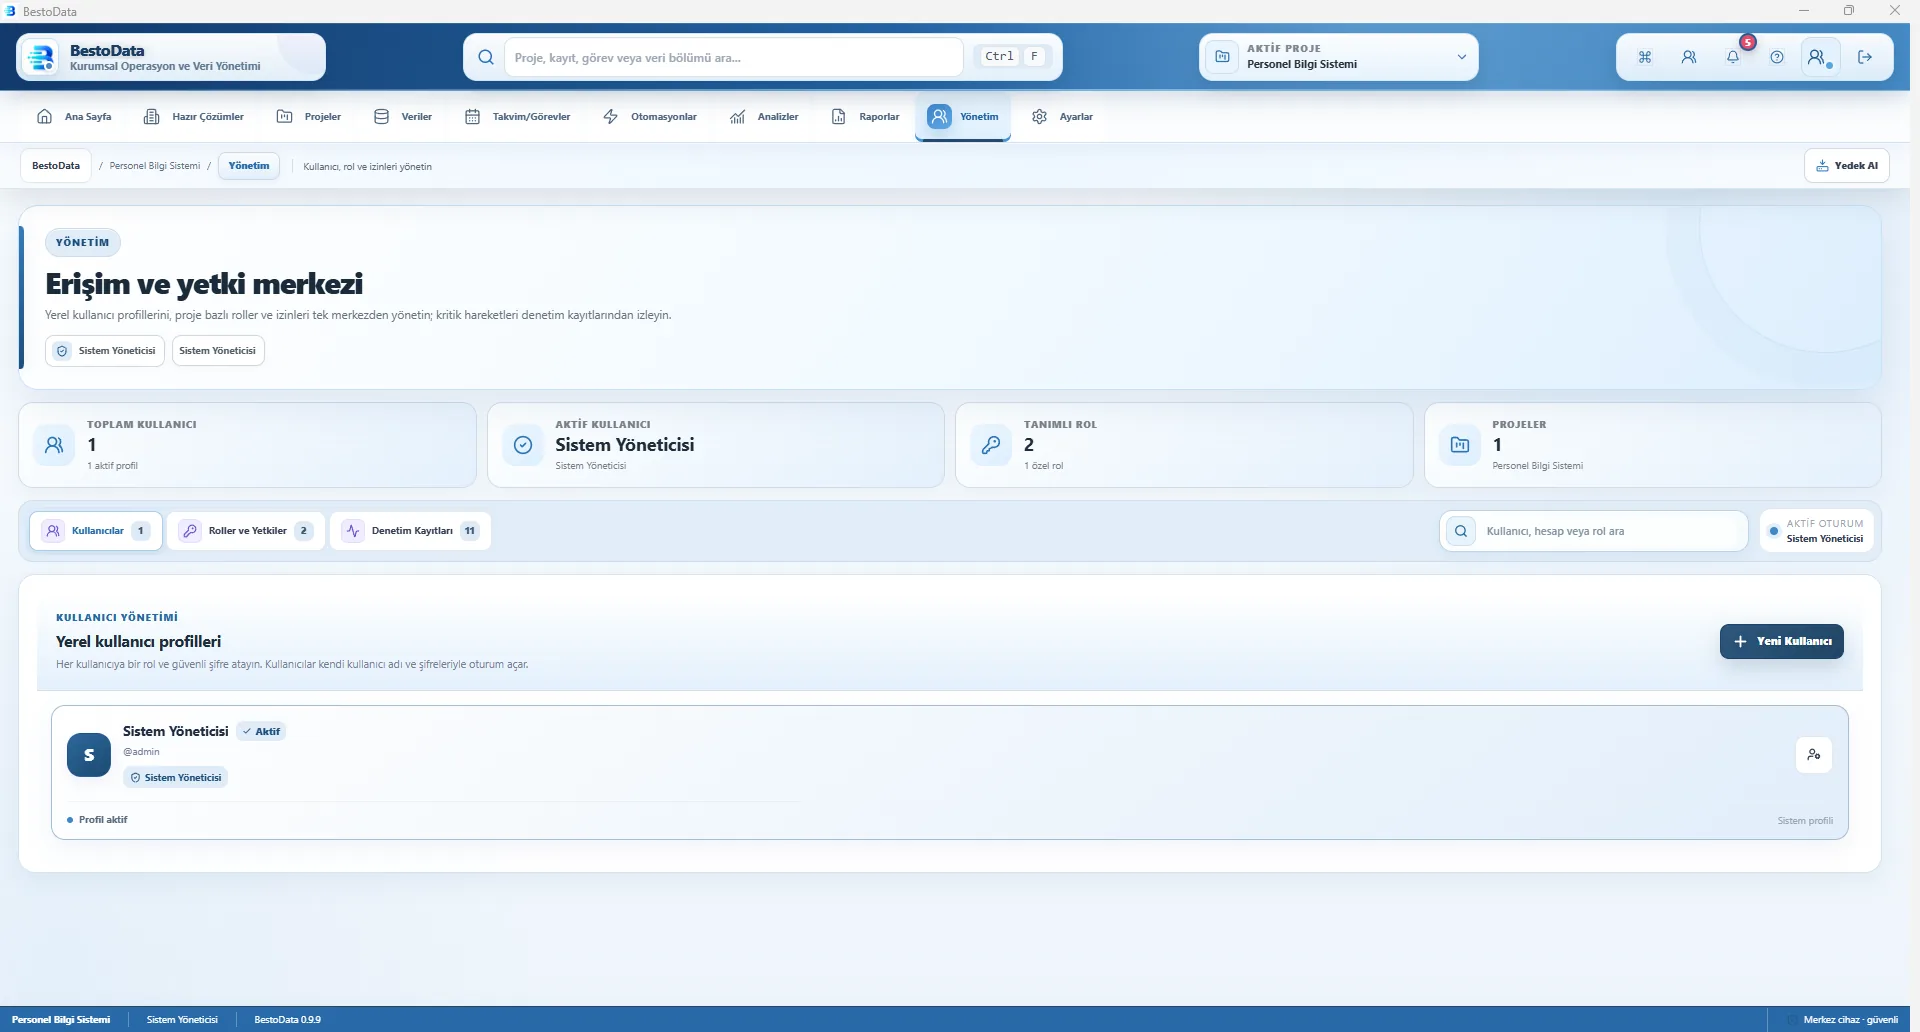Click the Toplam Kullanıcı card icon
1920x1032 pixels.
54,445
